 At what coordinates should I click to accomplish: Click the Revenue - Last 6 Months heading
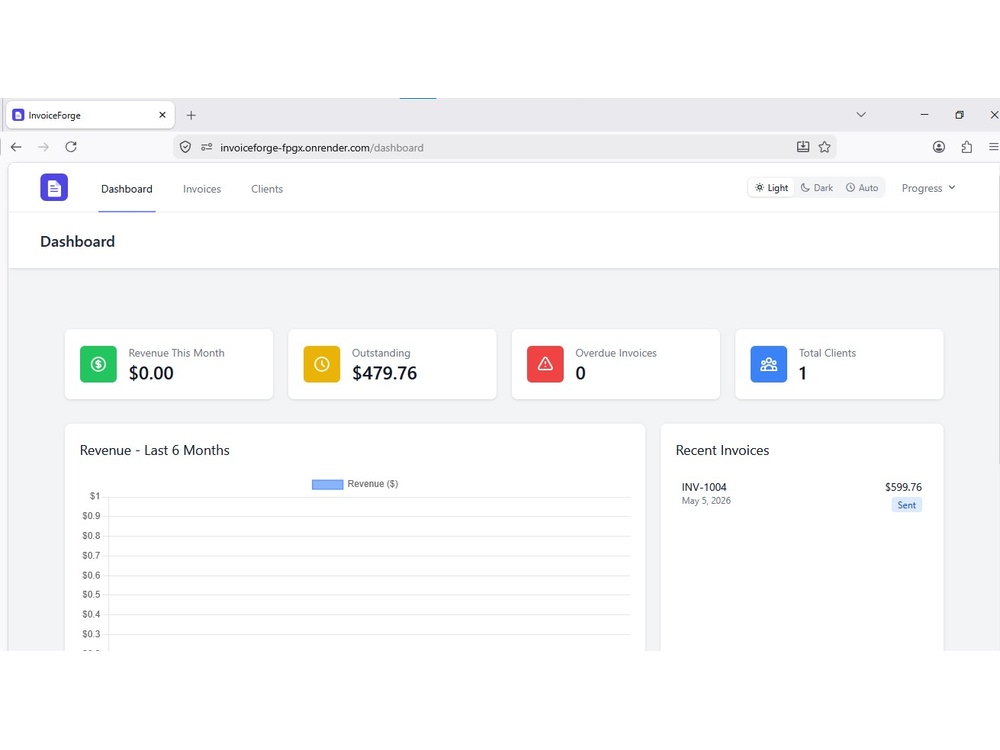coord(154,450)
